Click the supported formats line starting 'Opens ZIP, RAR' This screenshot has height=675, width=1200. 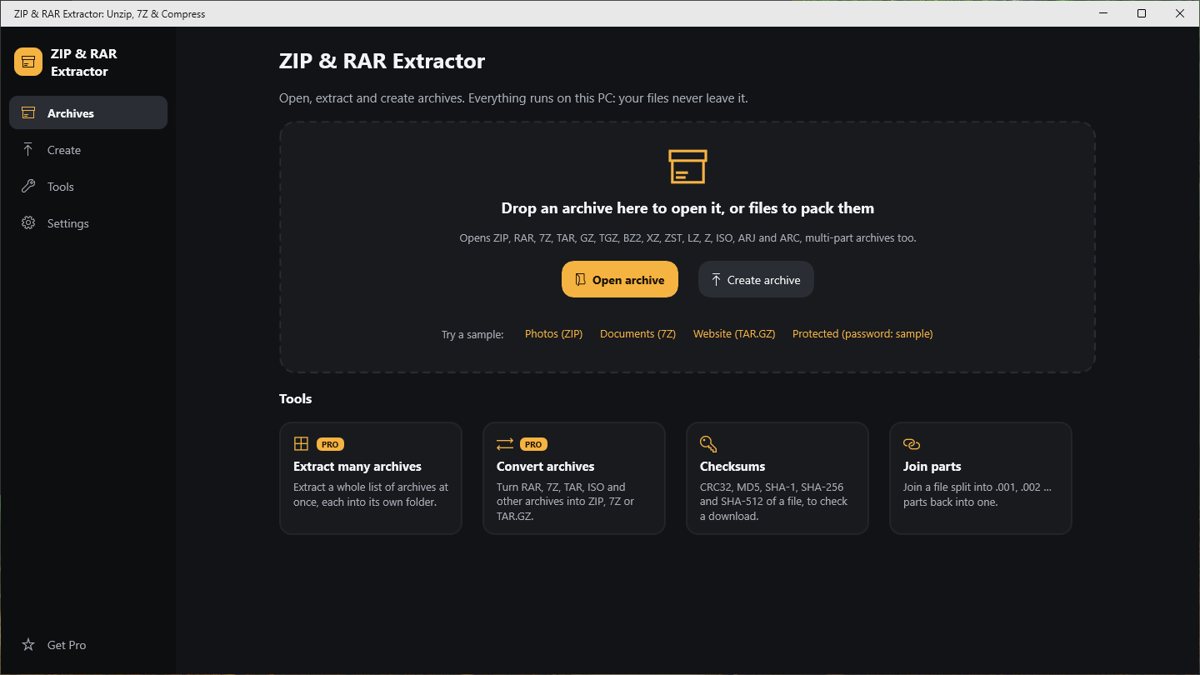[688, 238]
